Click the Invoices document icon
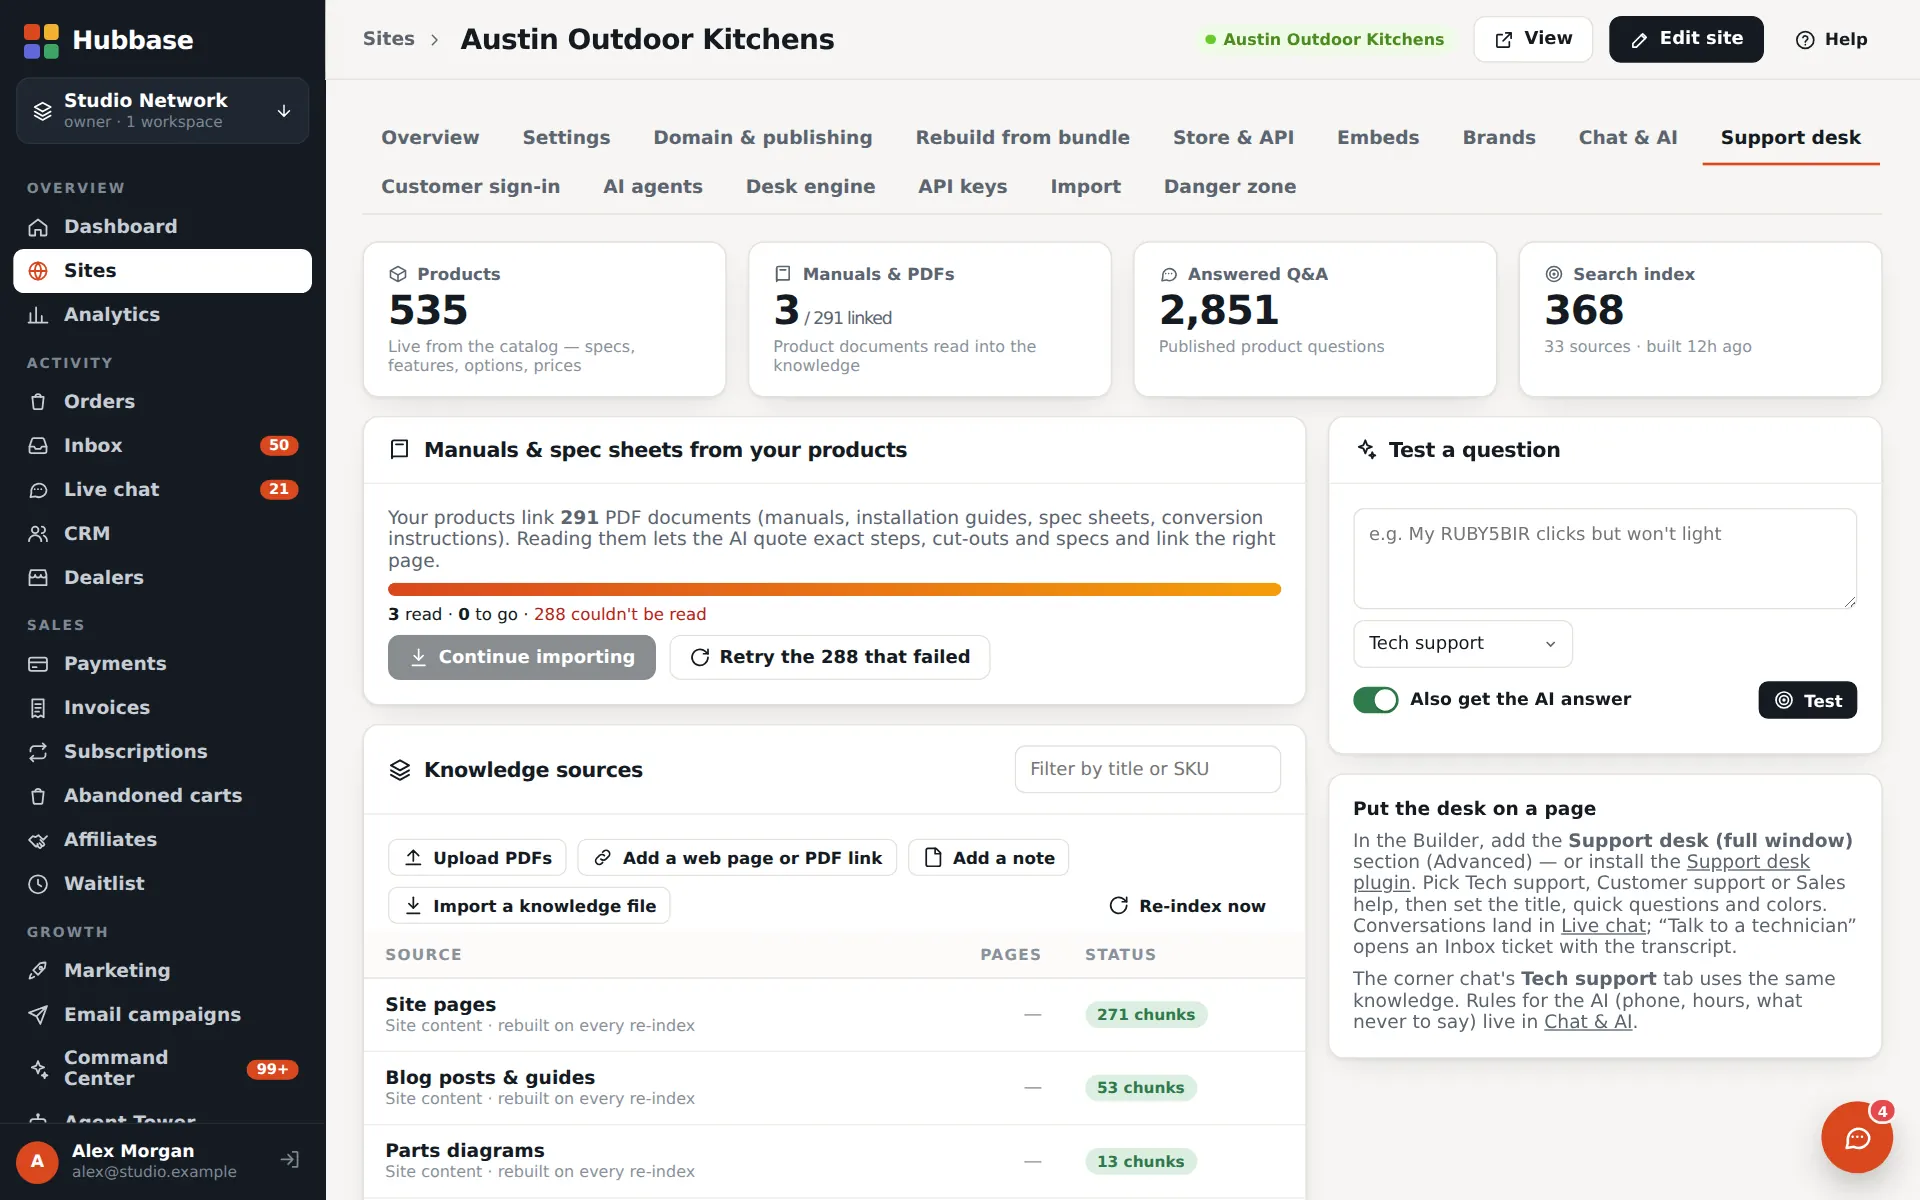Viewport: 1920px width, 1200px height. [x=38, y=708]
